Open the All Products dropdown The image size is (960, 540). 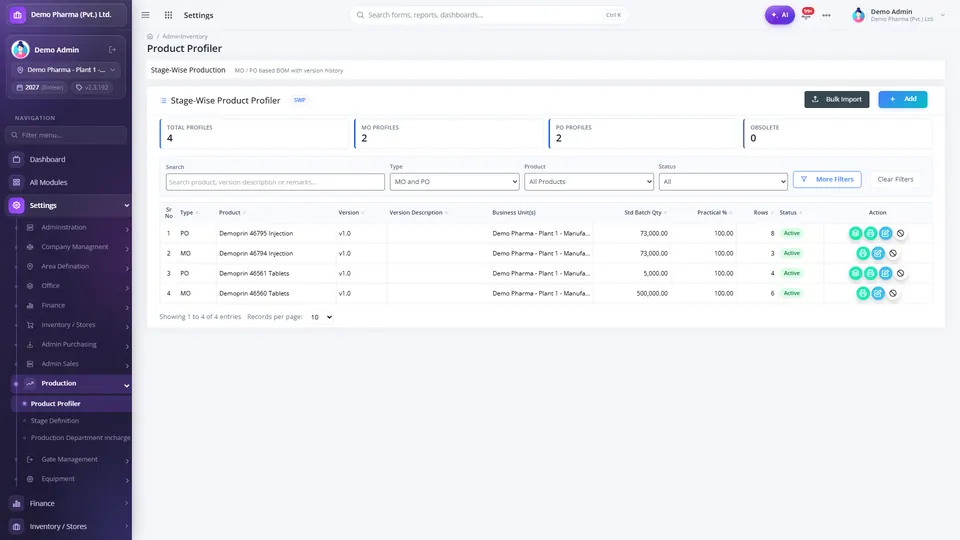pos(589,182)
